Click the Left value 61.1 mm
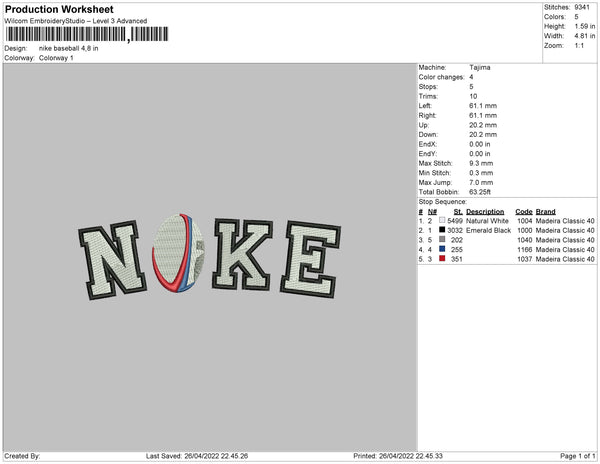The image size is (600, 464). 483,106
